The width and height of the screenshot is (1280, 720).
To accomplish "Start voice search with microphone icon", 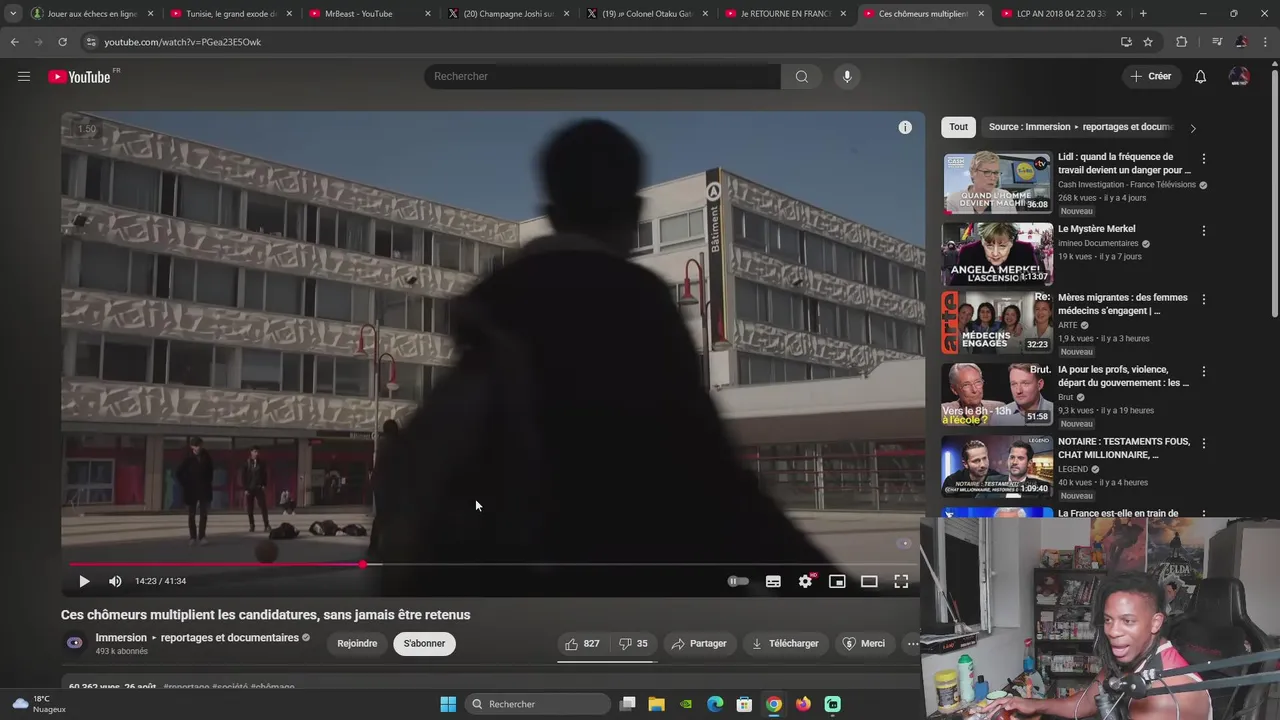I will click(x=847, y=77).
